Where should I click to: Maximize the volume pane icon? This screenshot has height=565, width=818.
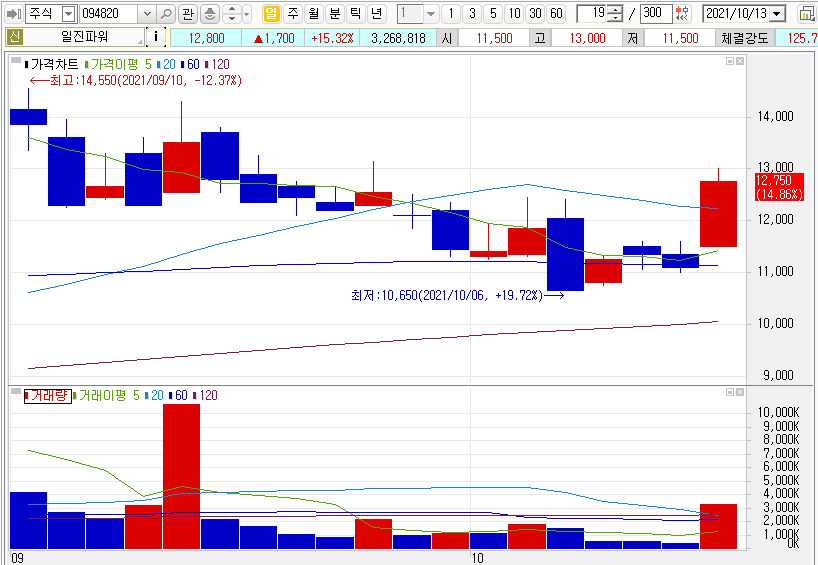tap(730, 392)
